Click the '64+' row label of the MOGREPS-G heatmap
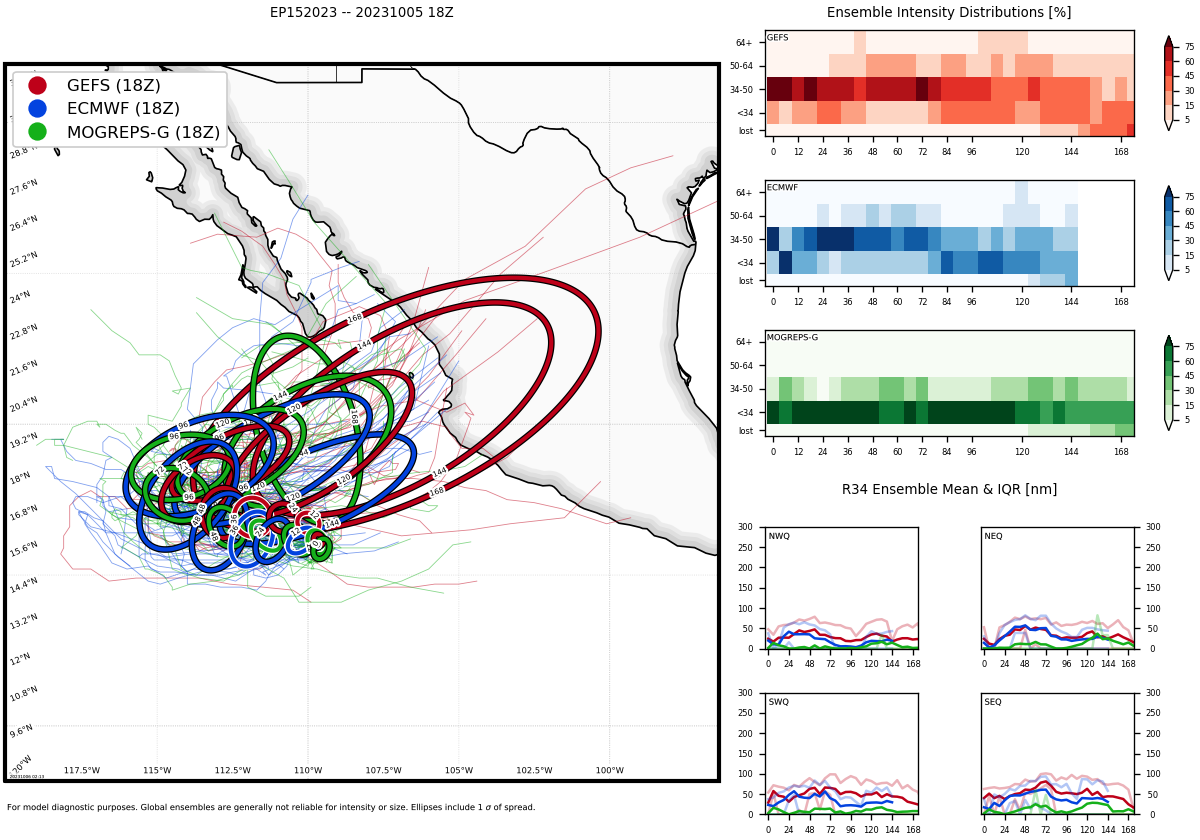This screenshot has width=1200, height=840. point(744,343)
